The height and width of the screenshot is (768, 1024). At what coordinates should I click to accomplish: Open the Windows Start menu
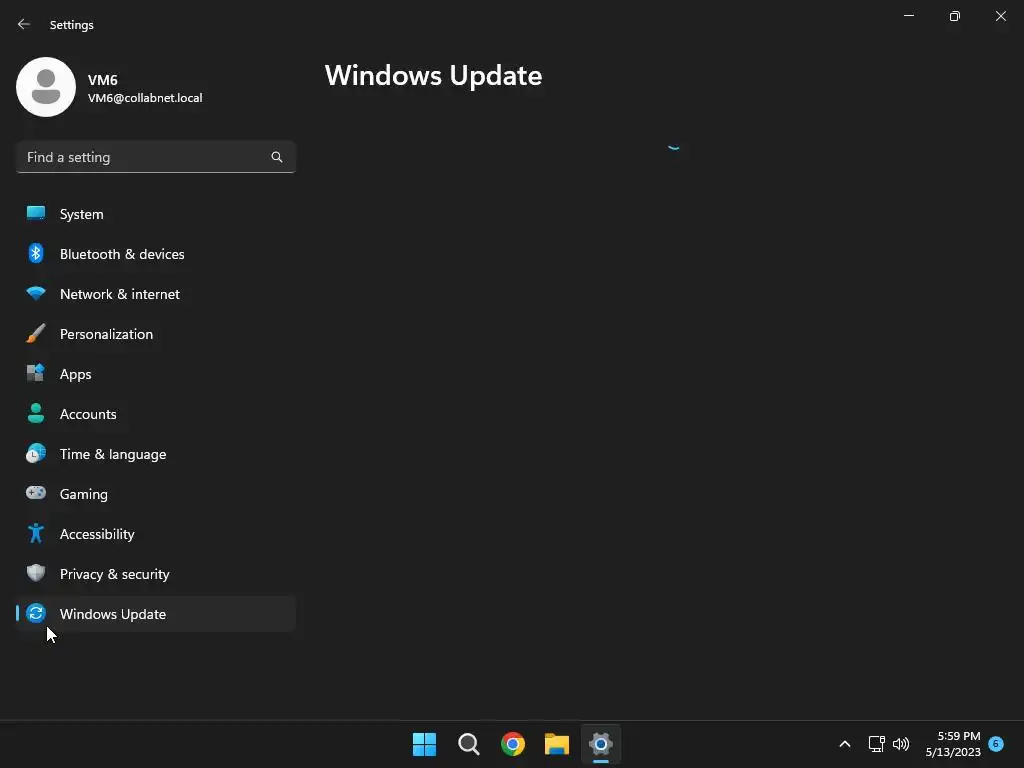[424, 744]
